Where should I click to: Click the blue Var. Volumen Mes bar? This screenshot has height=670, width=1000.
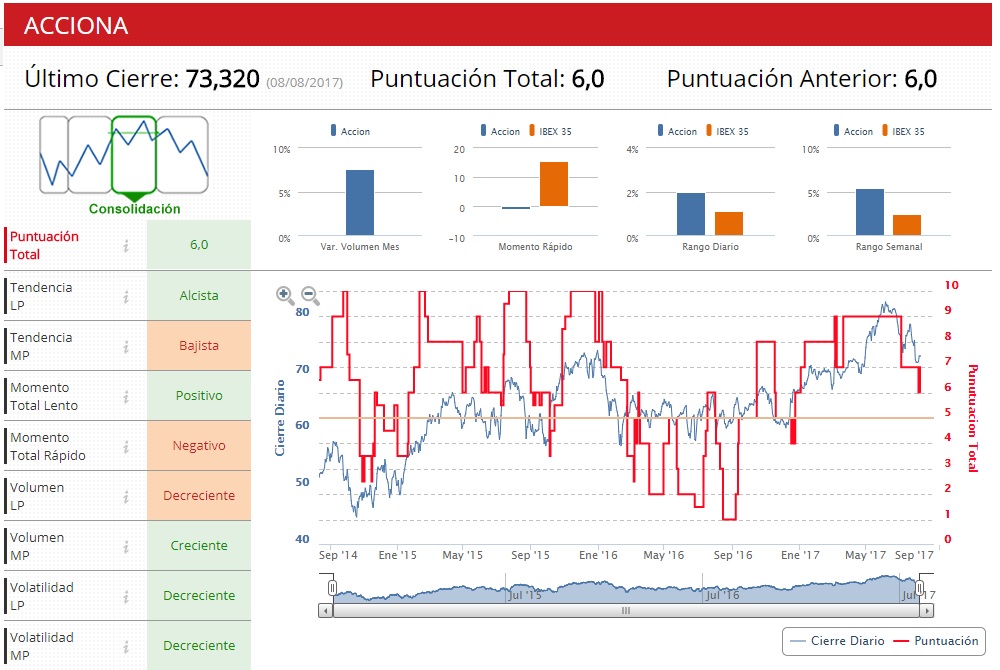[360, 203]
